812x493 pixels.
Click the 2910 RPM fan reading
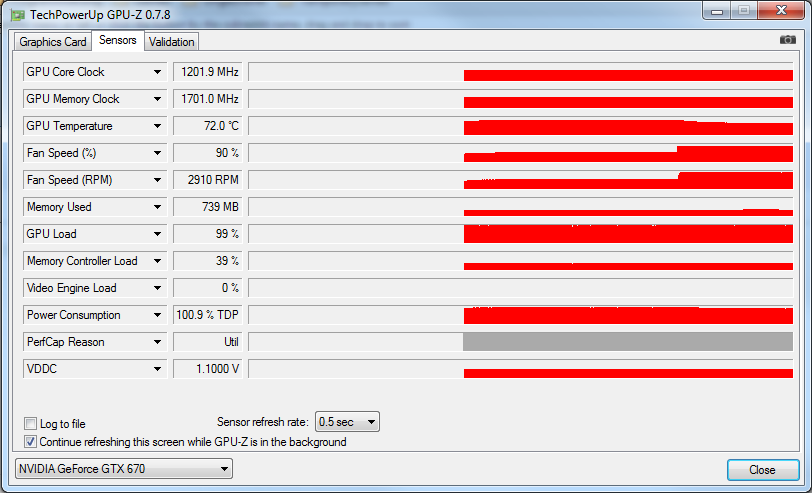coord(208,180)
